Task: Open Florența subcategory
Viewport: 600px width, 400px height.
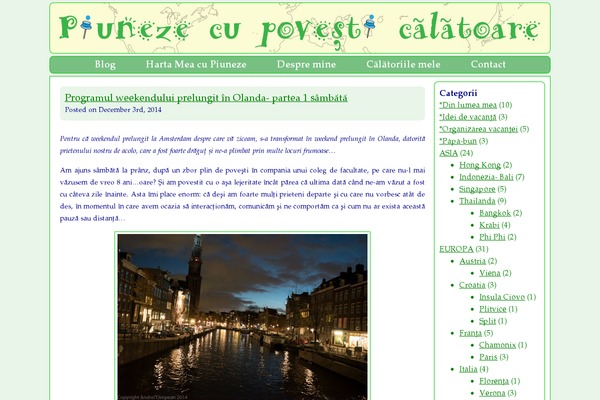Action: coord(494,381)
